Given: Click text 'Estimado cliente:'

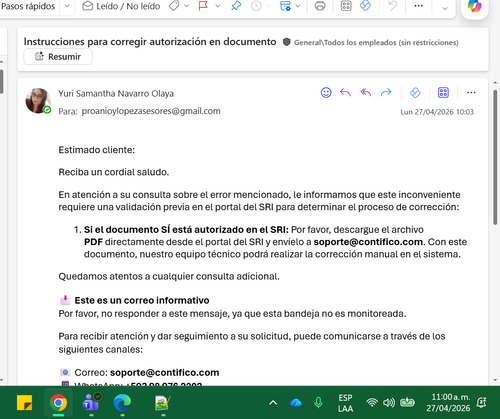Looking at the screenshot, I should pos(97,150).
